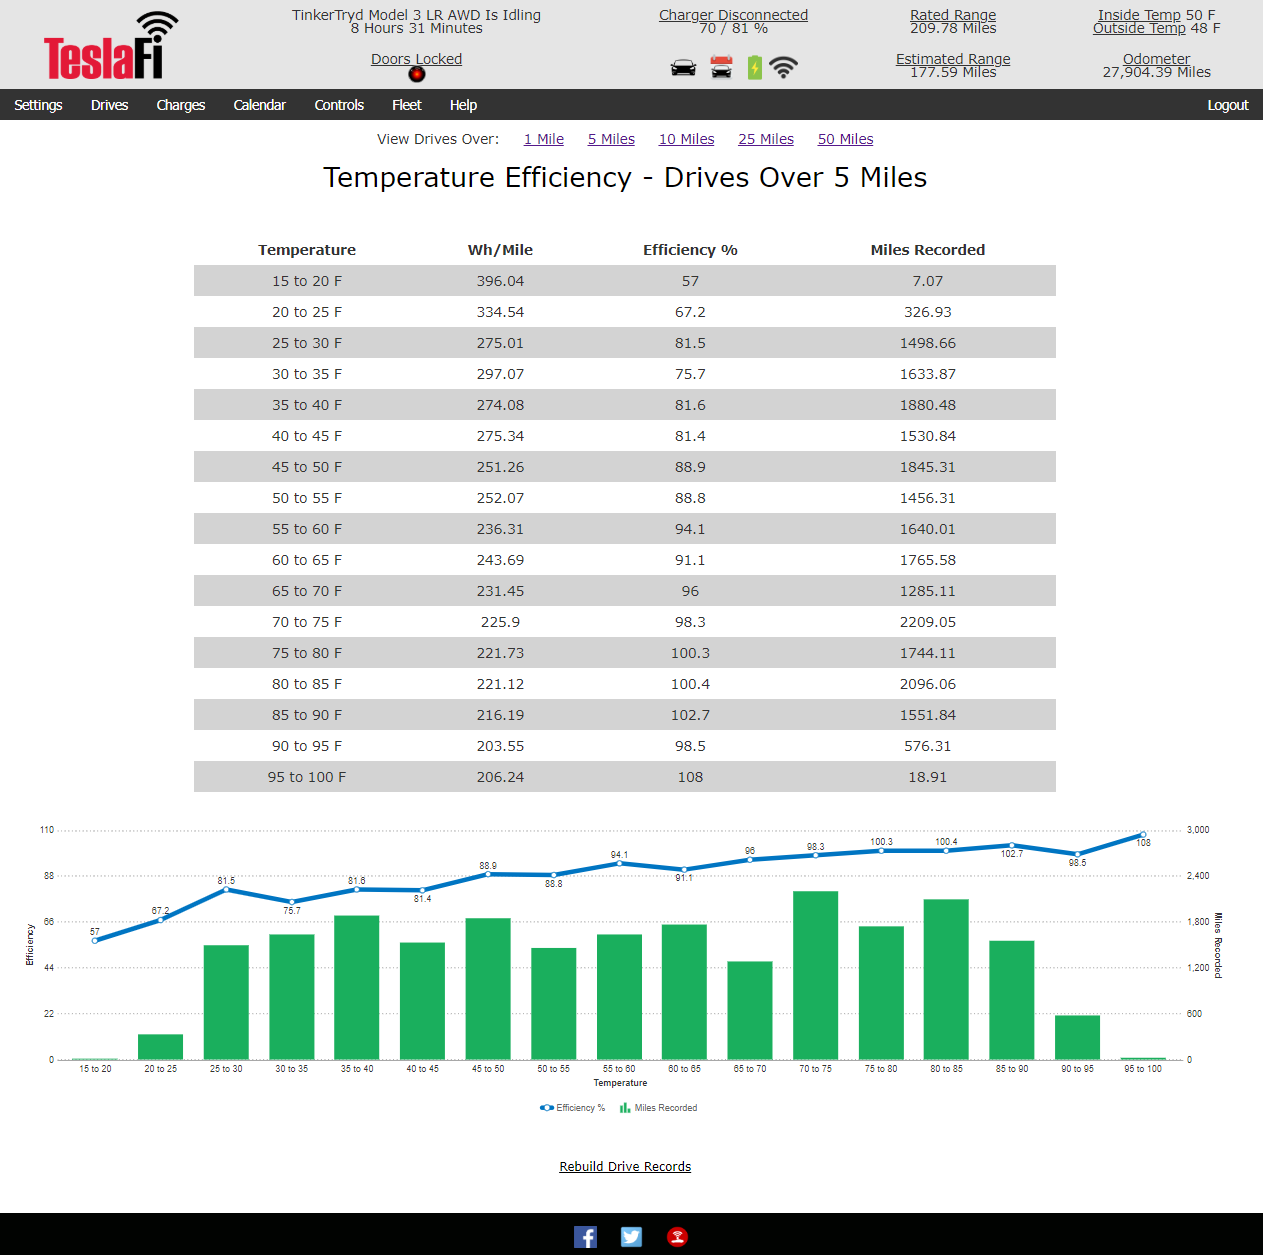
Task: Open the Fleet menu
Action: [x=406, y=105]
